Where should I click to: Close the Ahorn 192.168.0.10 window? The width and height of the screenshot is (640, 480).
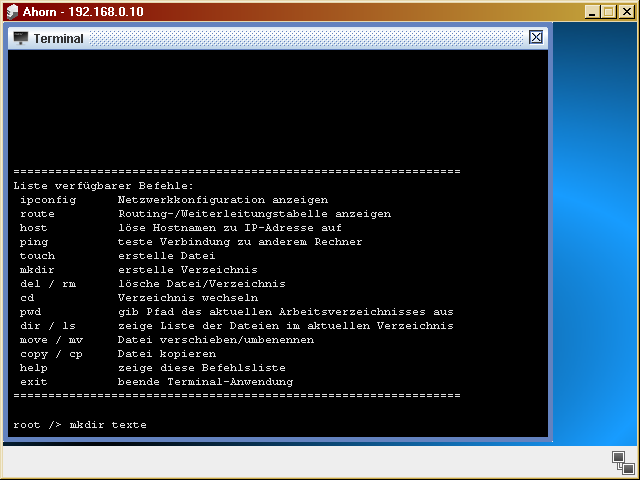(x=626, y=11)
